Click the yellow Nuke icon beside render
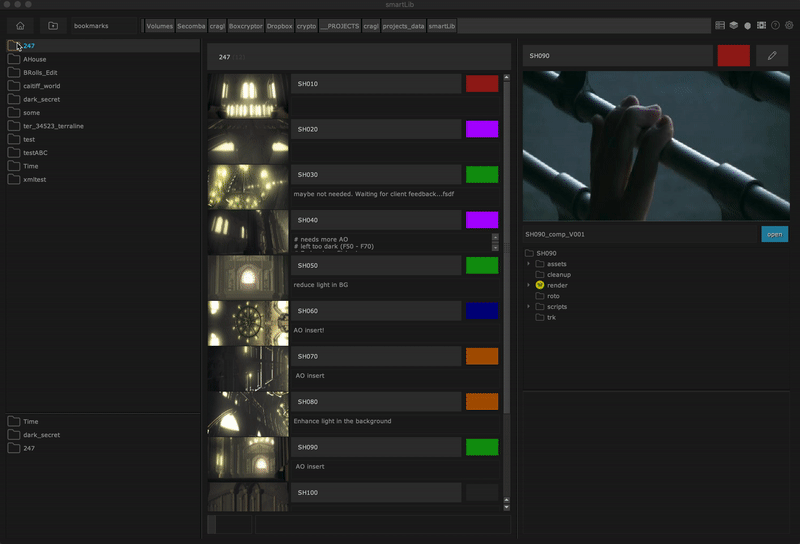The height and width of the screenshot is (544, 800). (540, 285)
